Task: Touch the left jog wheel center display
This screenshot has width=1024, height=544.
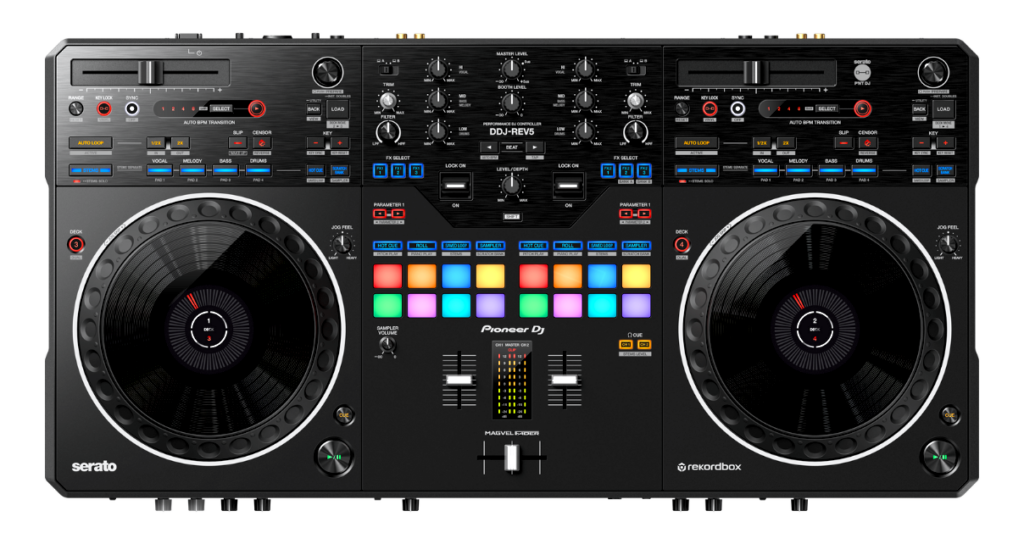Action: pos(209,330)
